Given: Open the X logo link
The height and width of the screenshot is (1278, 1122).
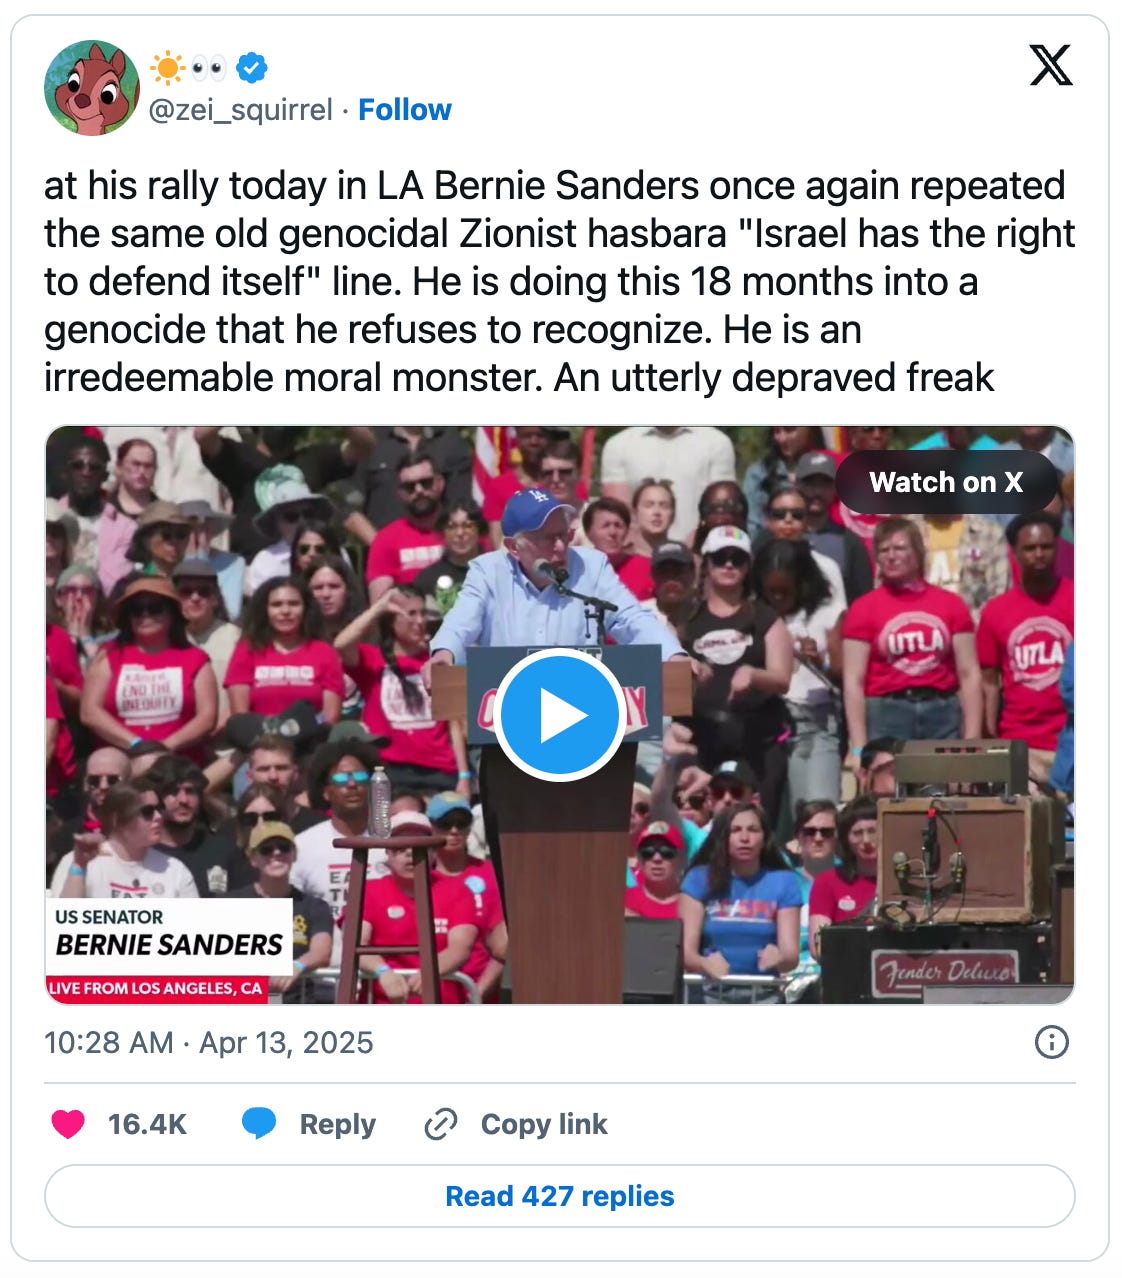Looking at the screenshot, I should [x=1050, y=66].
